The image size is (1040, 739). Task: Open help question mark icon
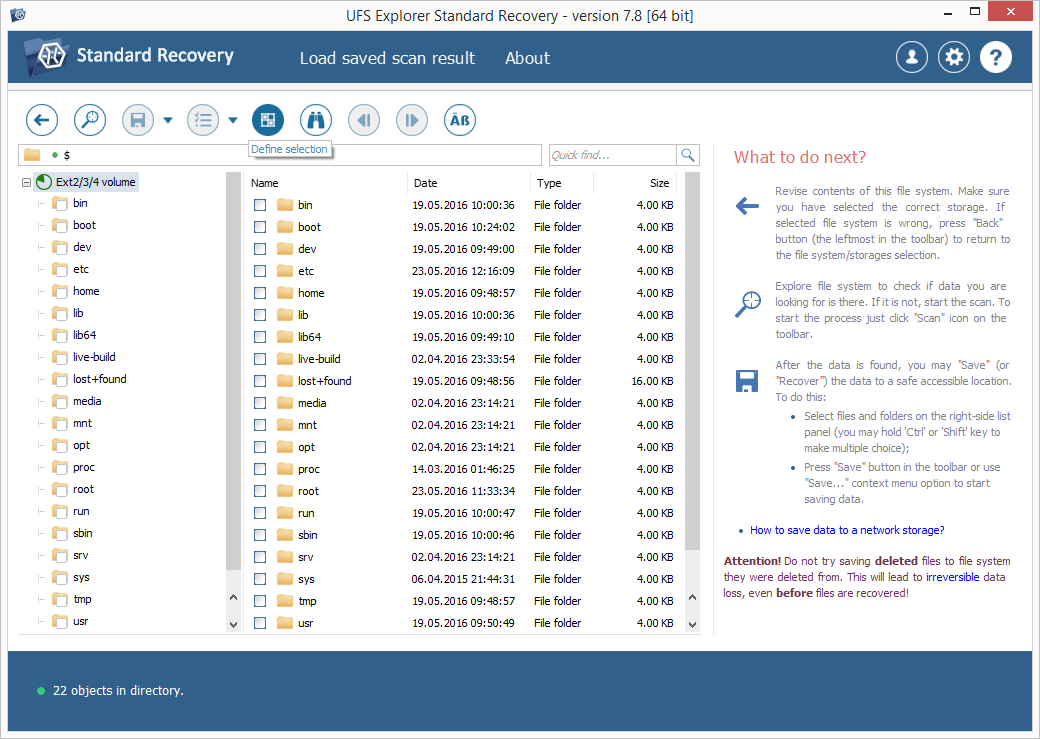coord(996,57)
